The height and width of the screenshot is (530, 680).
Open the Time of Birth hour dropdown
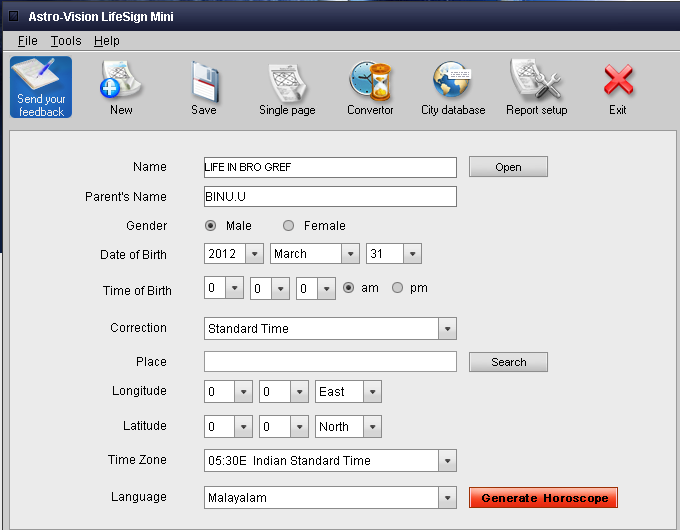(x=235, y=288)
